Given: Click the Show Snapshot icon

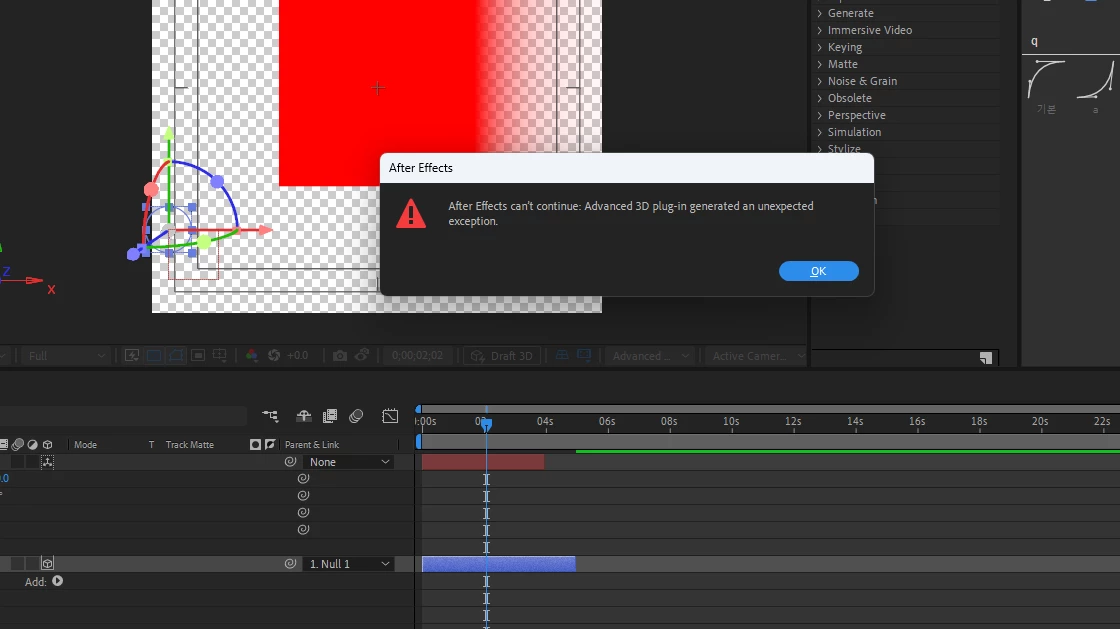Looking at the screenshot, I should [362, 356].
